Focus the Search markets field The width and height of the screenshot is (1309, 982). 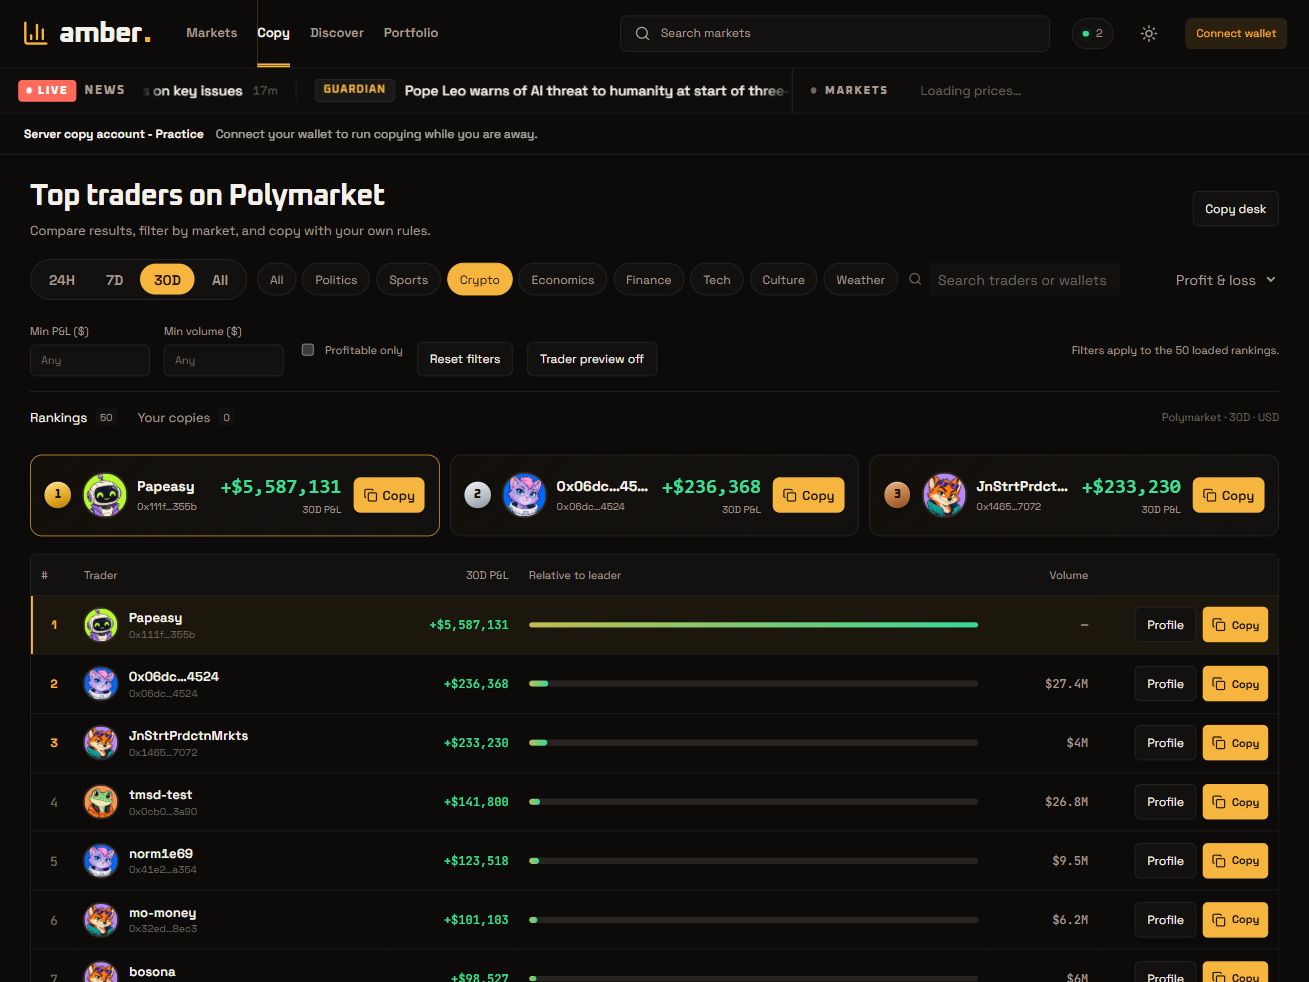(x=835, y=33)
